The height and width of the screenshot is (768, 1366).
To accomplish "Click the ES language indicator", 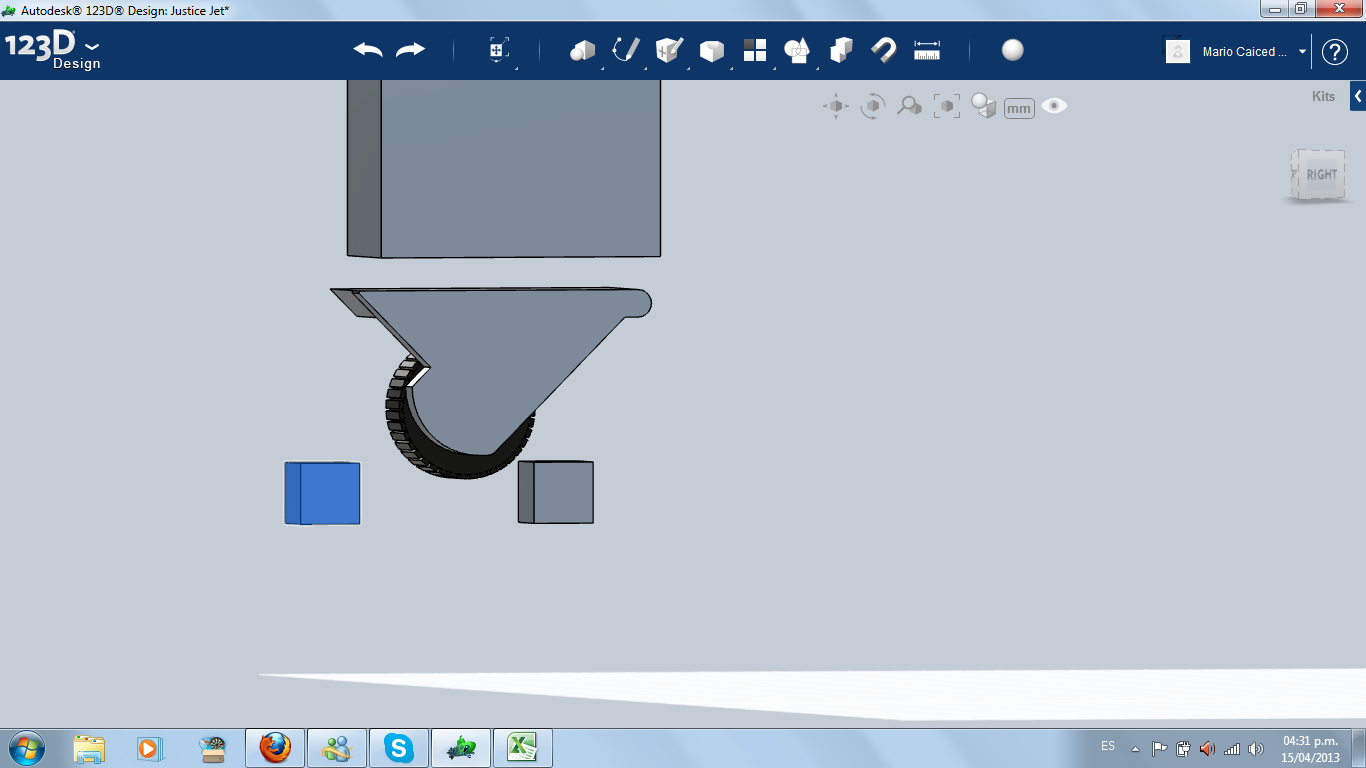I will [x=1108, y=746].
